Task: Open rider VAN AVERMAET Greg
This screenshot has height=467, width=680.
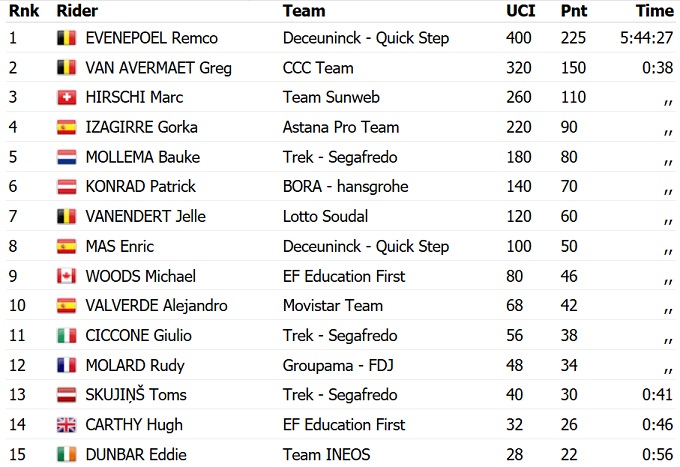Action: click(x=158, y=68)
